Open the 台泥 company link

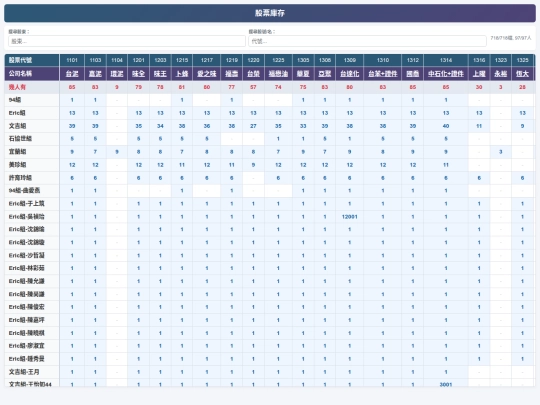pos(72,74)
